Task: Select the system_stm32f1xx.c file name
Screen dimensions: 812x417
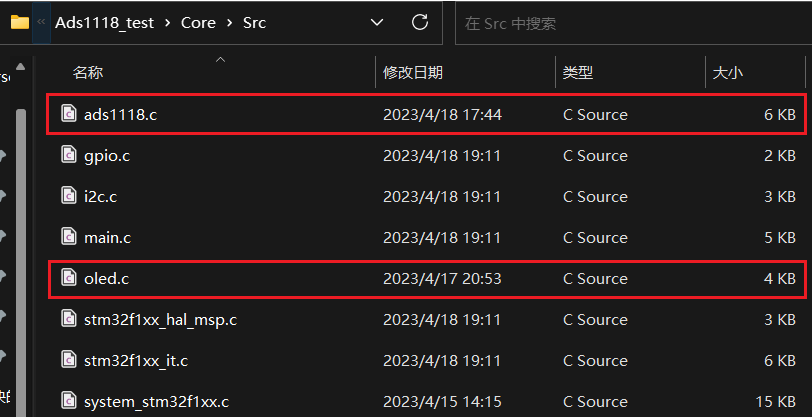Action: [x=156, y=401]
